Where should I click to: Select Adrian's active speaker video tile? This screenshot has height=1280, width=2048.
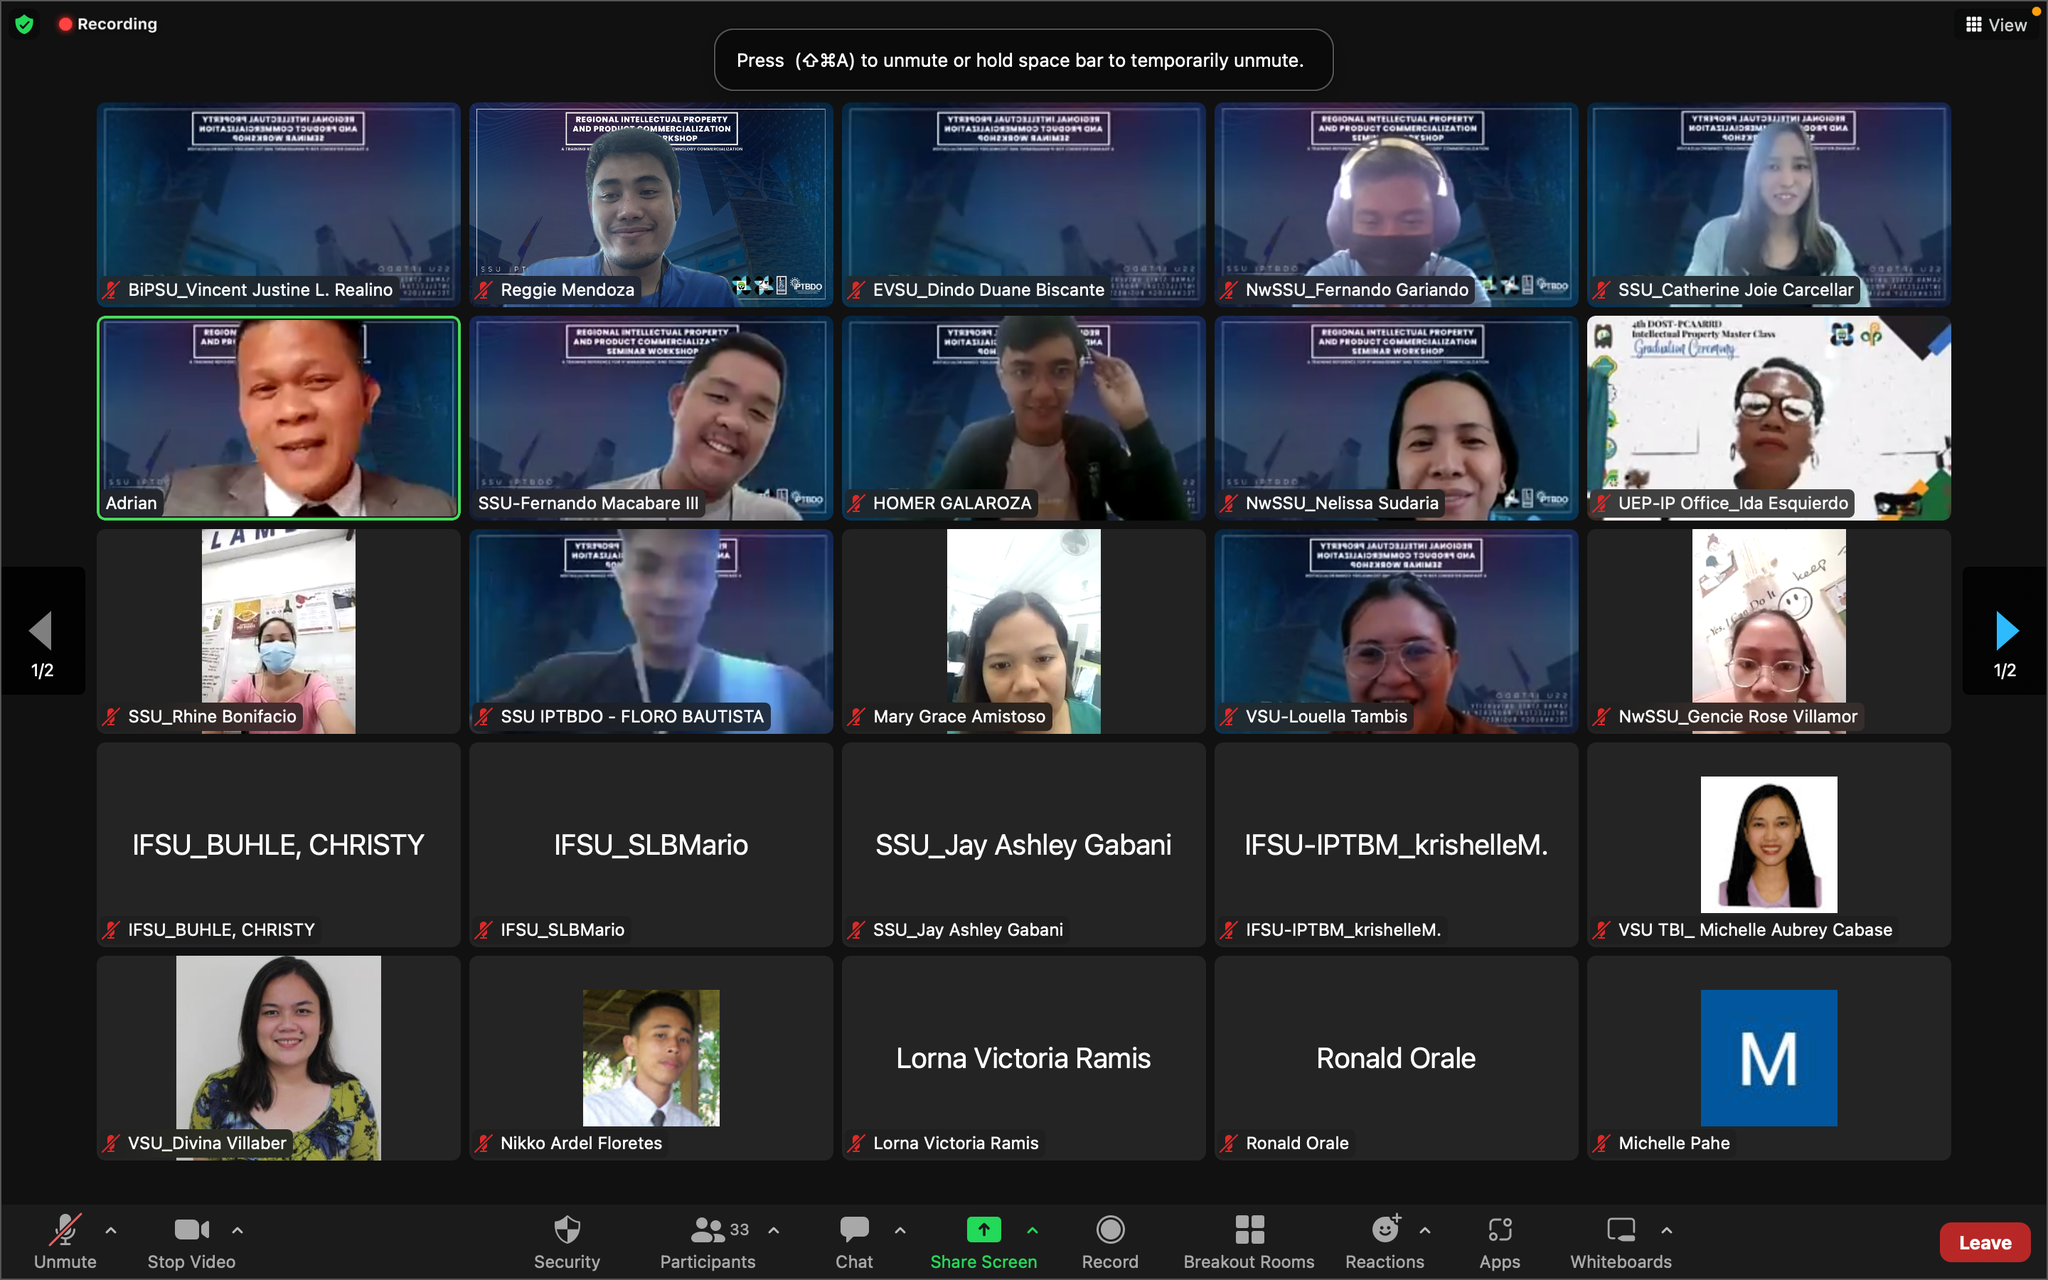279,418
